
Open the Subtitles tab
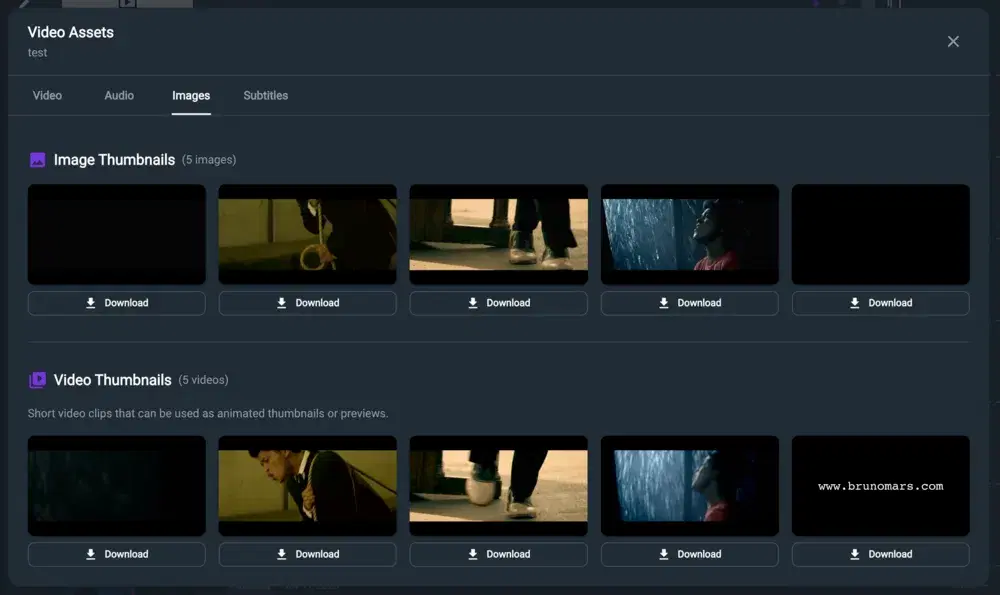[265, 96]
